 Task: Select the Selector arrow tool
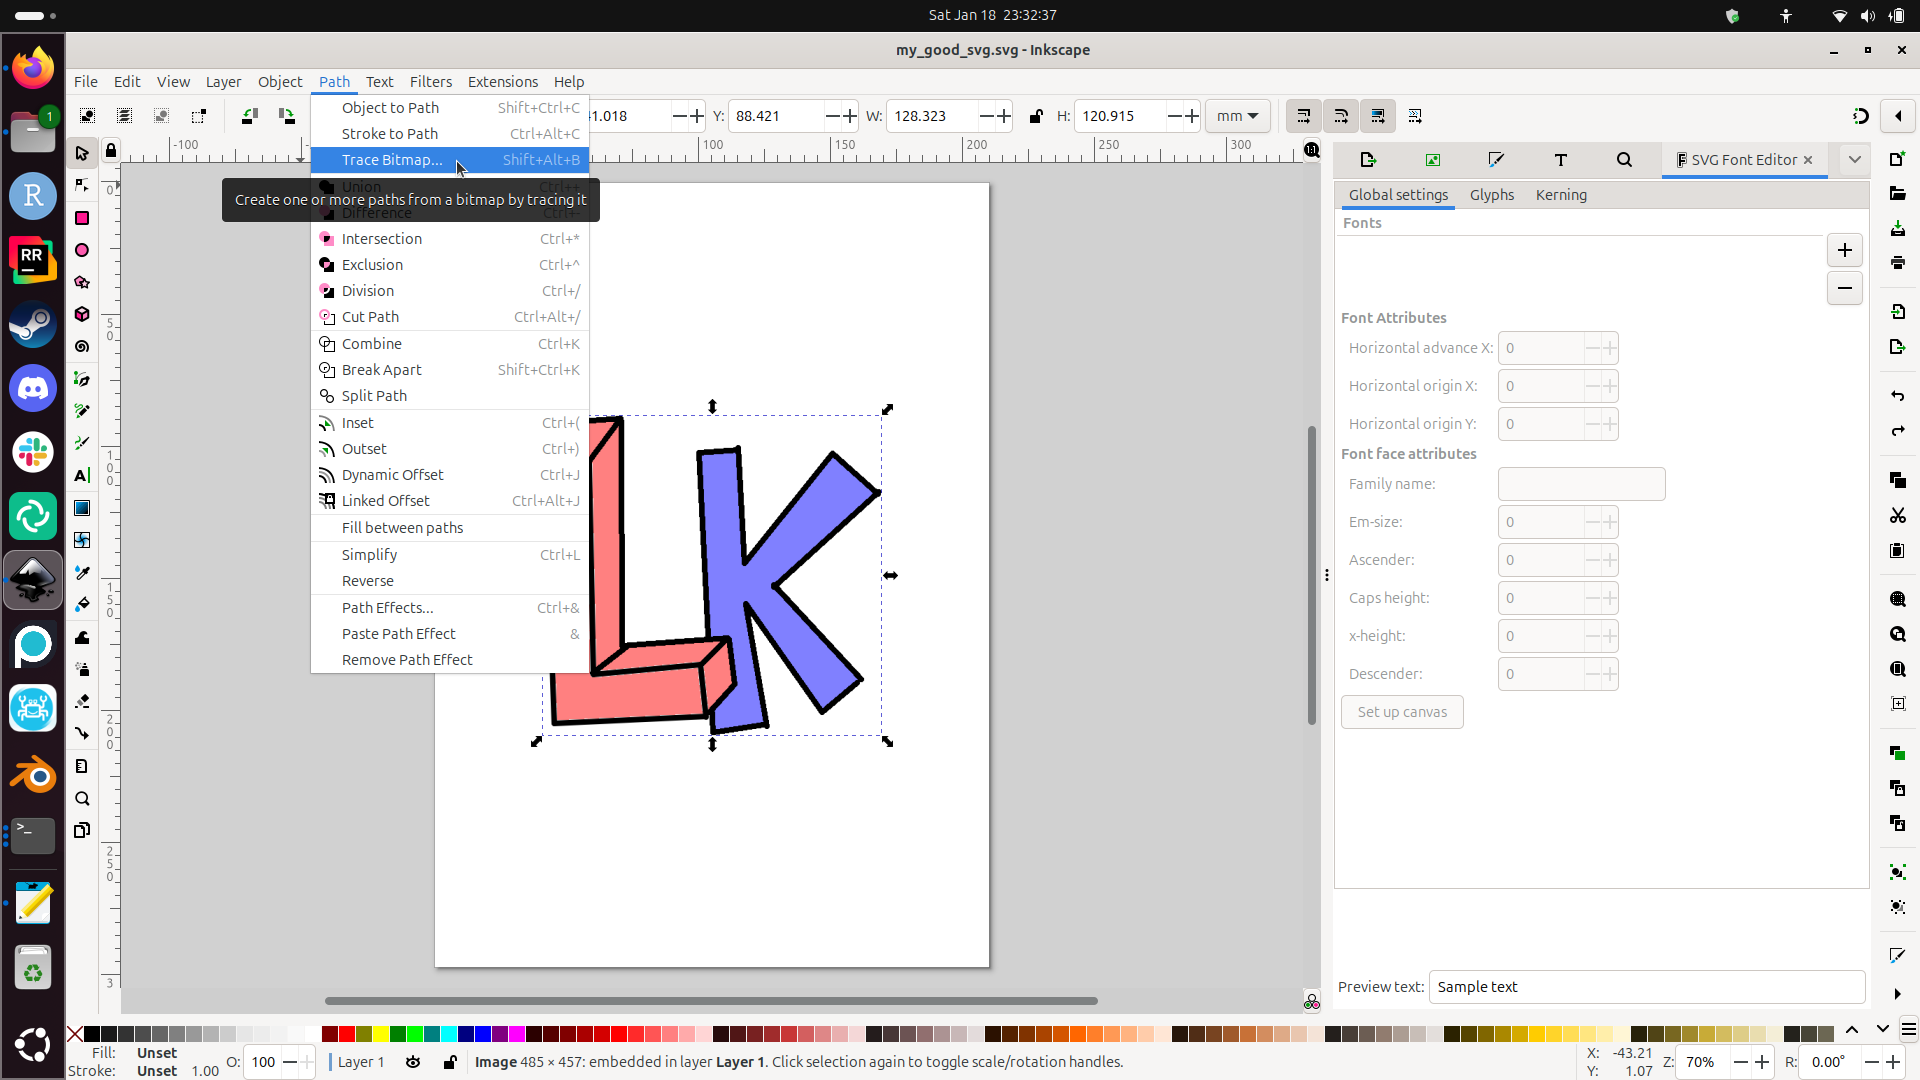click(x=82, y=153)
